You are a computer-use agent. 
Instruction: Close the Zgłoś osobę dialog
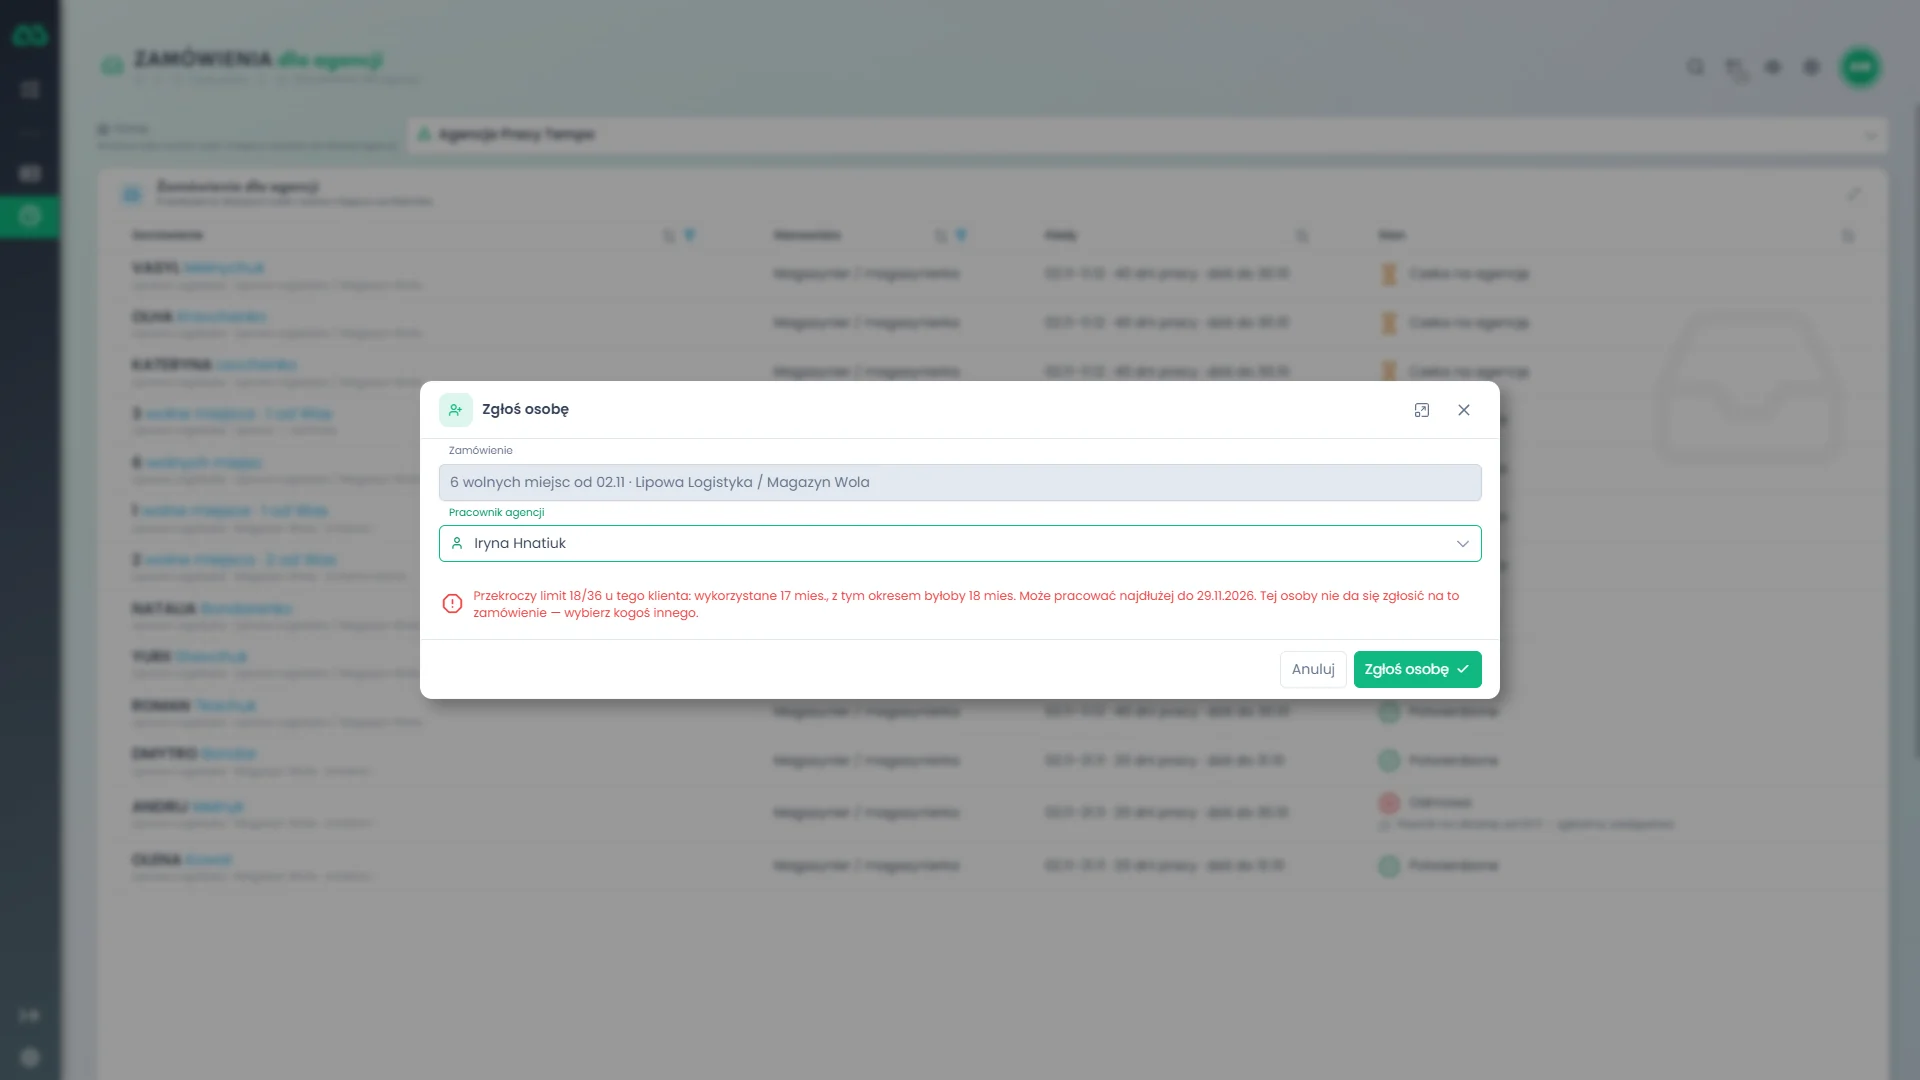click(x=1464, y=410)
